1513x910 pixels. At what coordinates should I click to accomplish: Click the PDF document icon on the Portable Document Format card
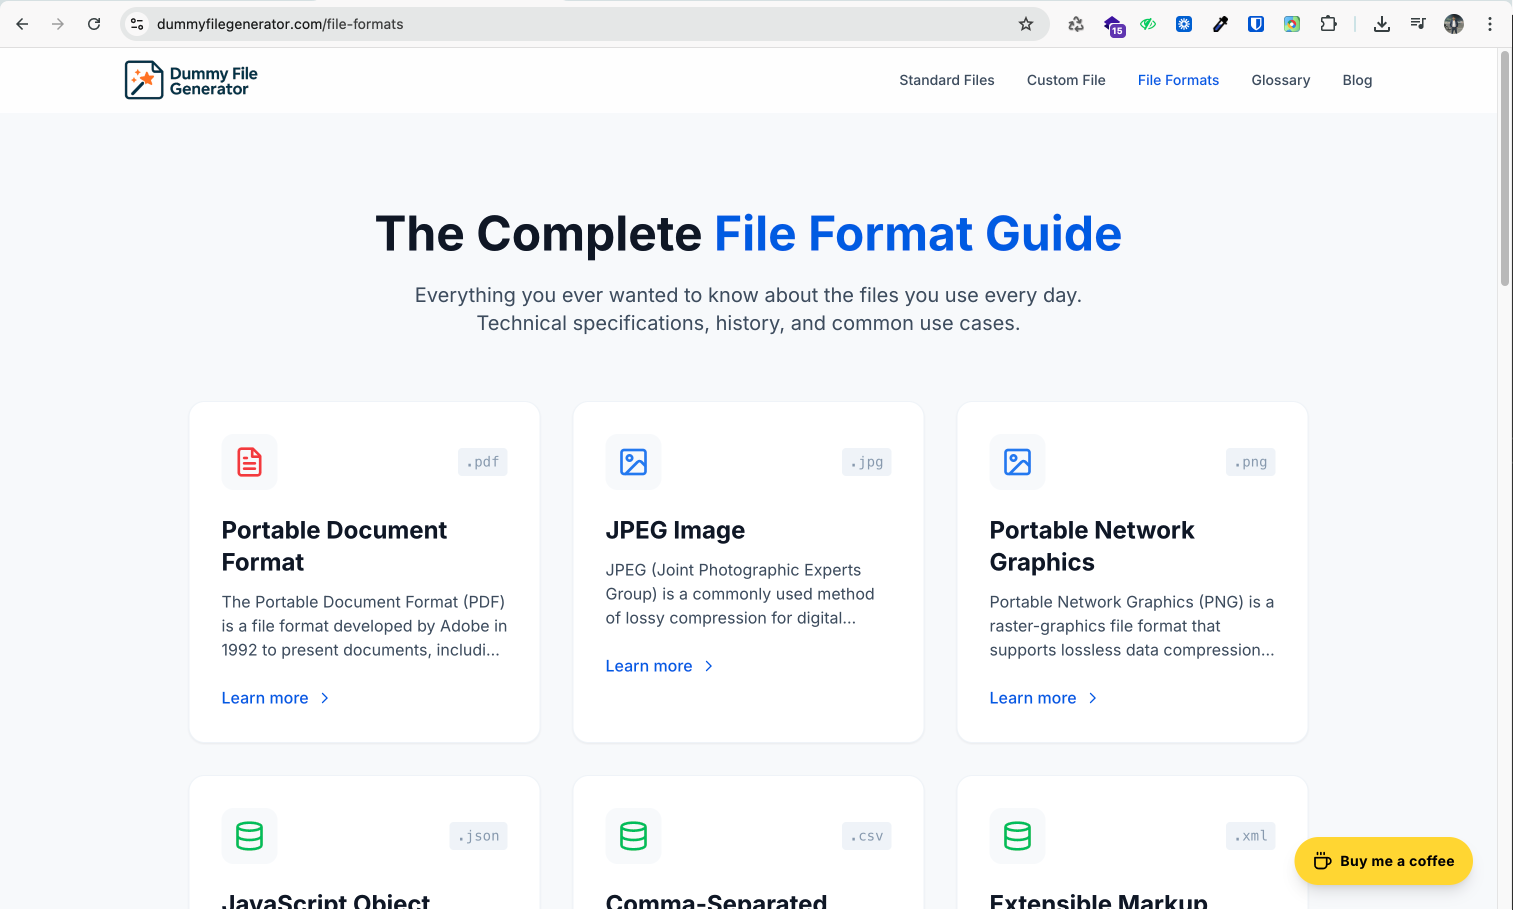click(x=249, y=462)
